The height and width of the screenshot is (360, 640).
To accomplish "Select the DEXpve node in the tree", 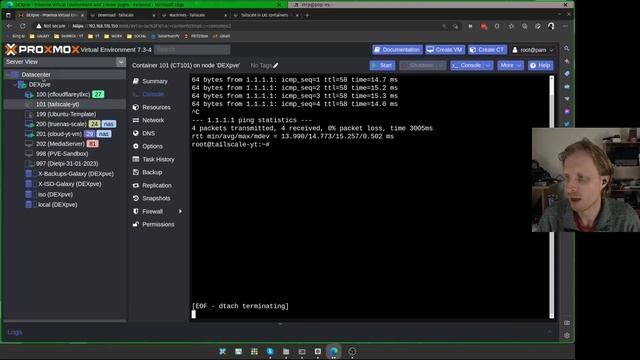I will click(40, 84).
